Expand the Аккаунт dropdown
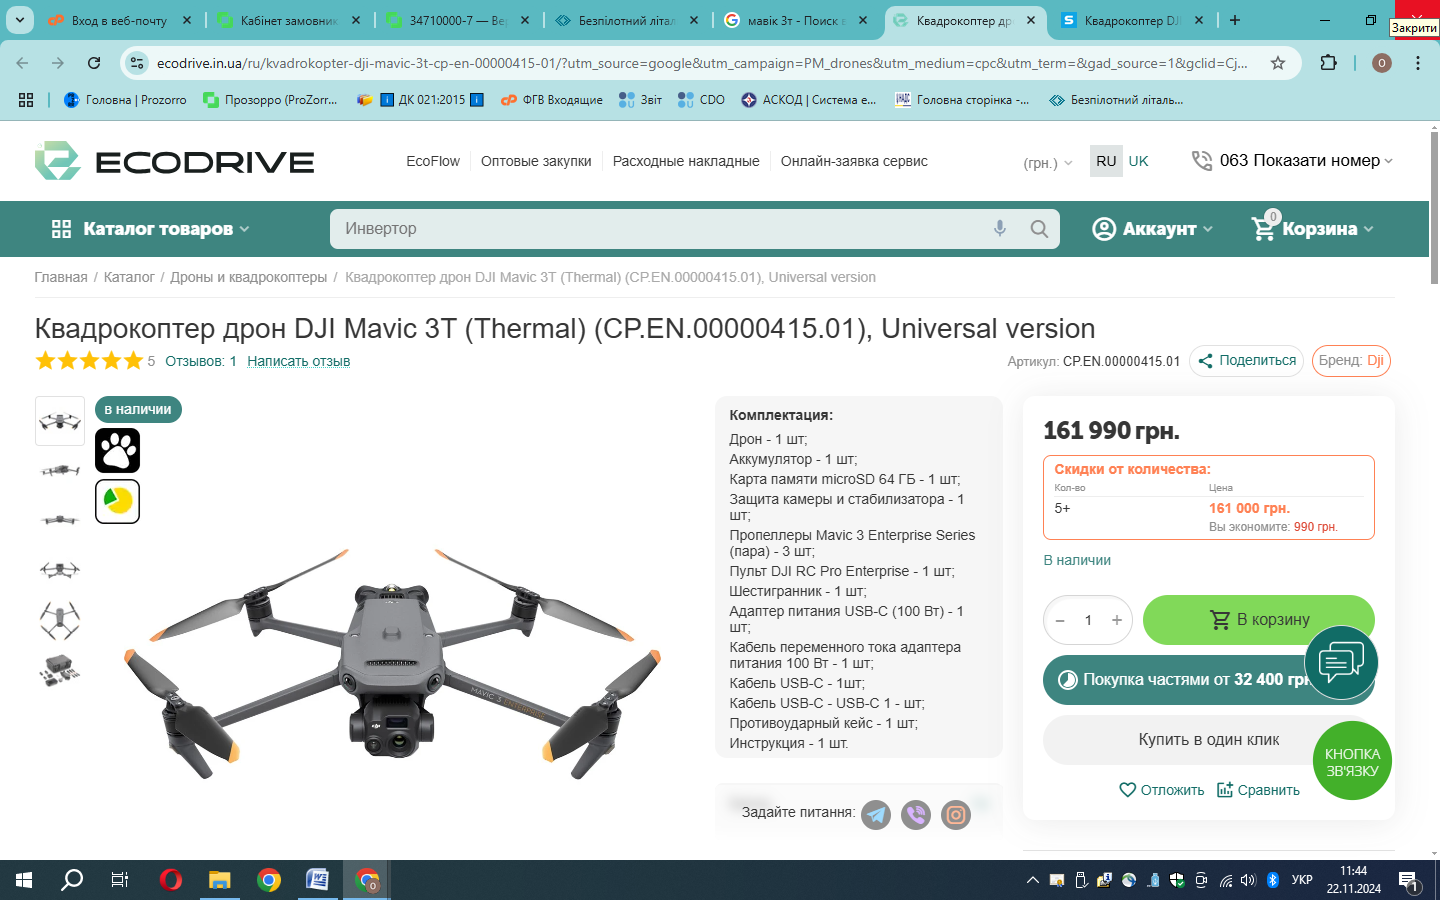 click(x=1153, y=229)
